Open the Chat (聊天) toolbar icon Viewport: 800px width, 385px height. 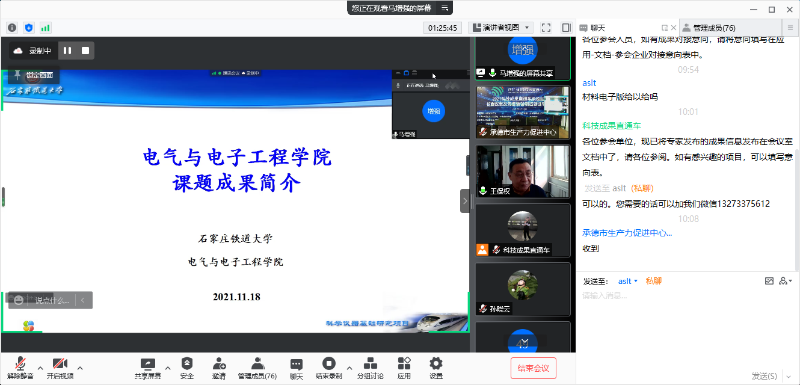click(x=296, y=368)
